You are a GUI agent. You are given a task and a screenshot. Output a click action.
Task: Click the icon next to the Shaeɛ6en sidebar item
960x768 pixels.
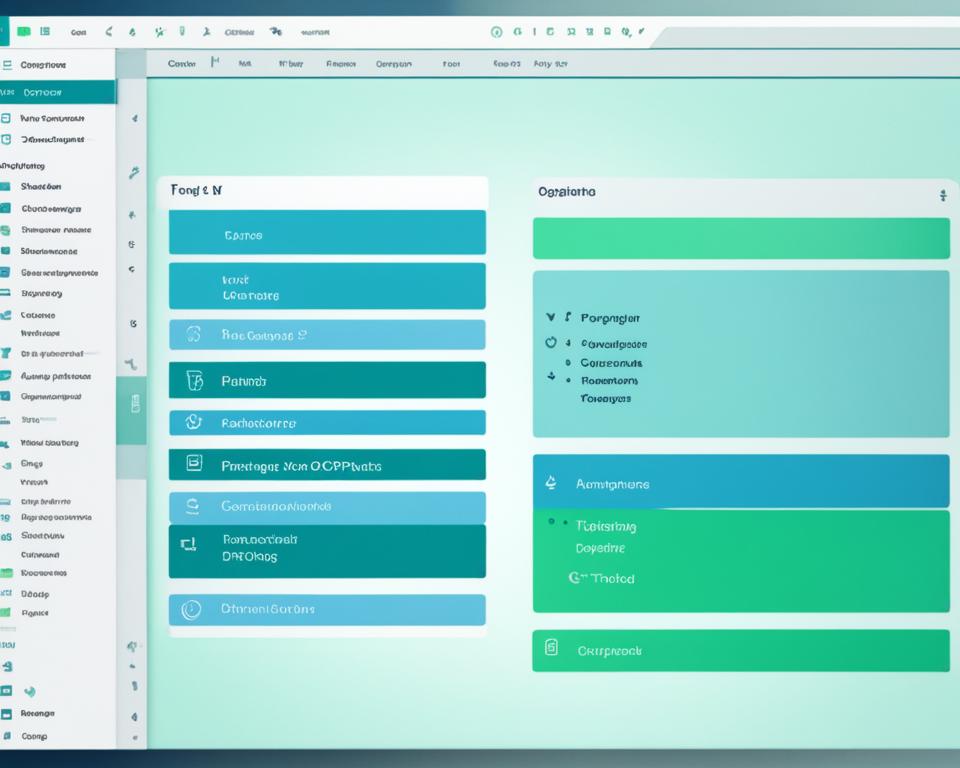point(6,186)
